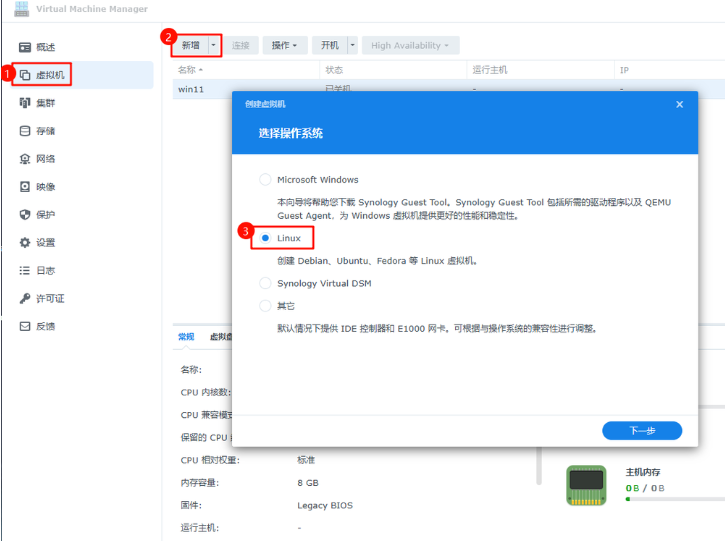
Task: Click the 状态 column header
Action: (393, 70)
